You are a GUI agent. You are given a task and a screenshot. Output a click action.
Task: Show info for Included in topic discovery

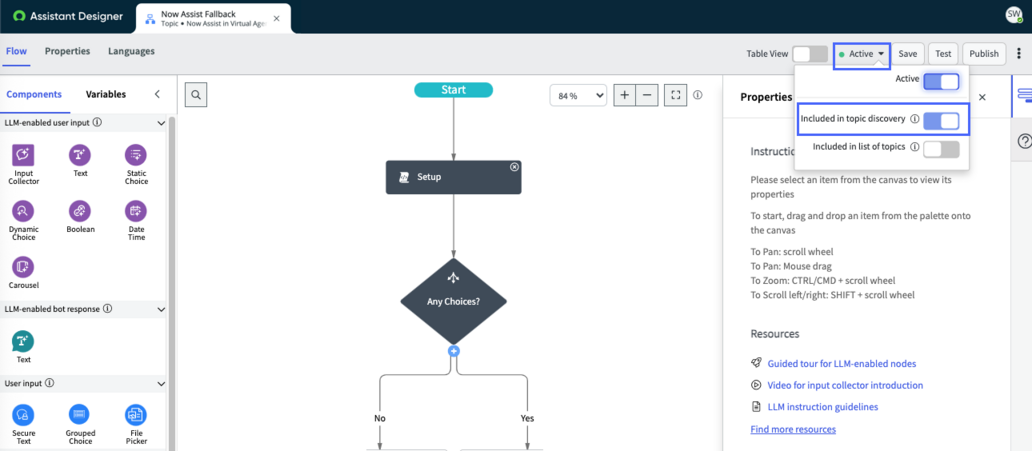914,119
